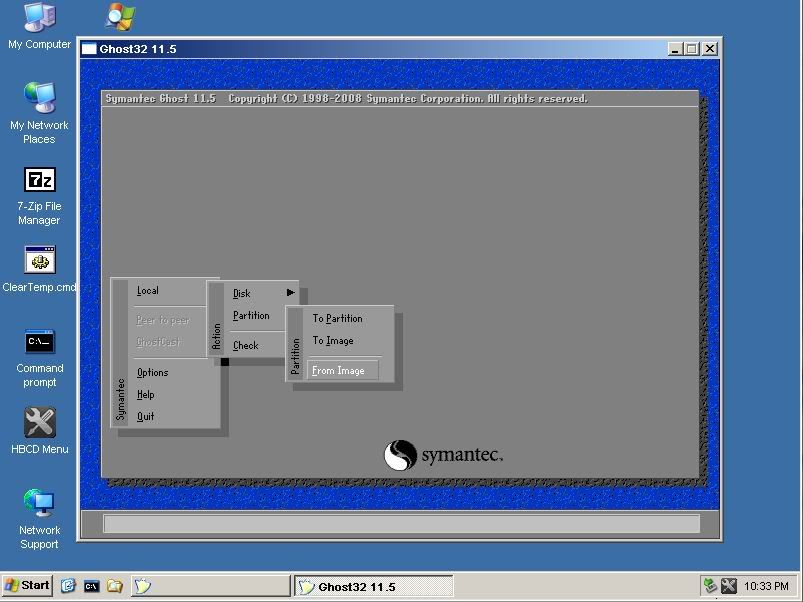Open the Start menu

pyautogui.click(x=27, y=585)
